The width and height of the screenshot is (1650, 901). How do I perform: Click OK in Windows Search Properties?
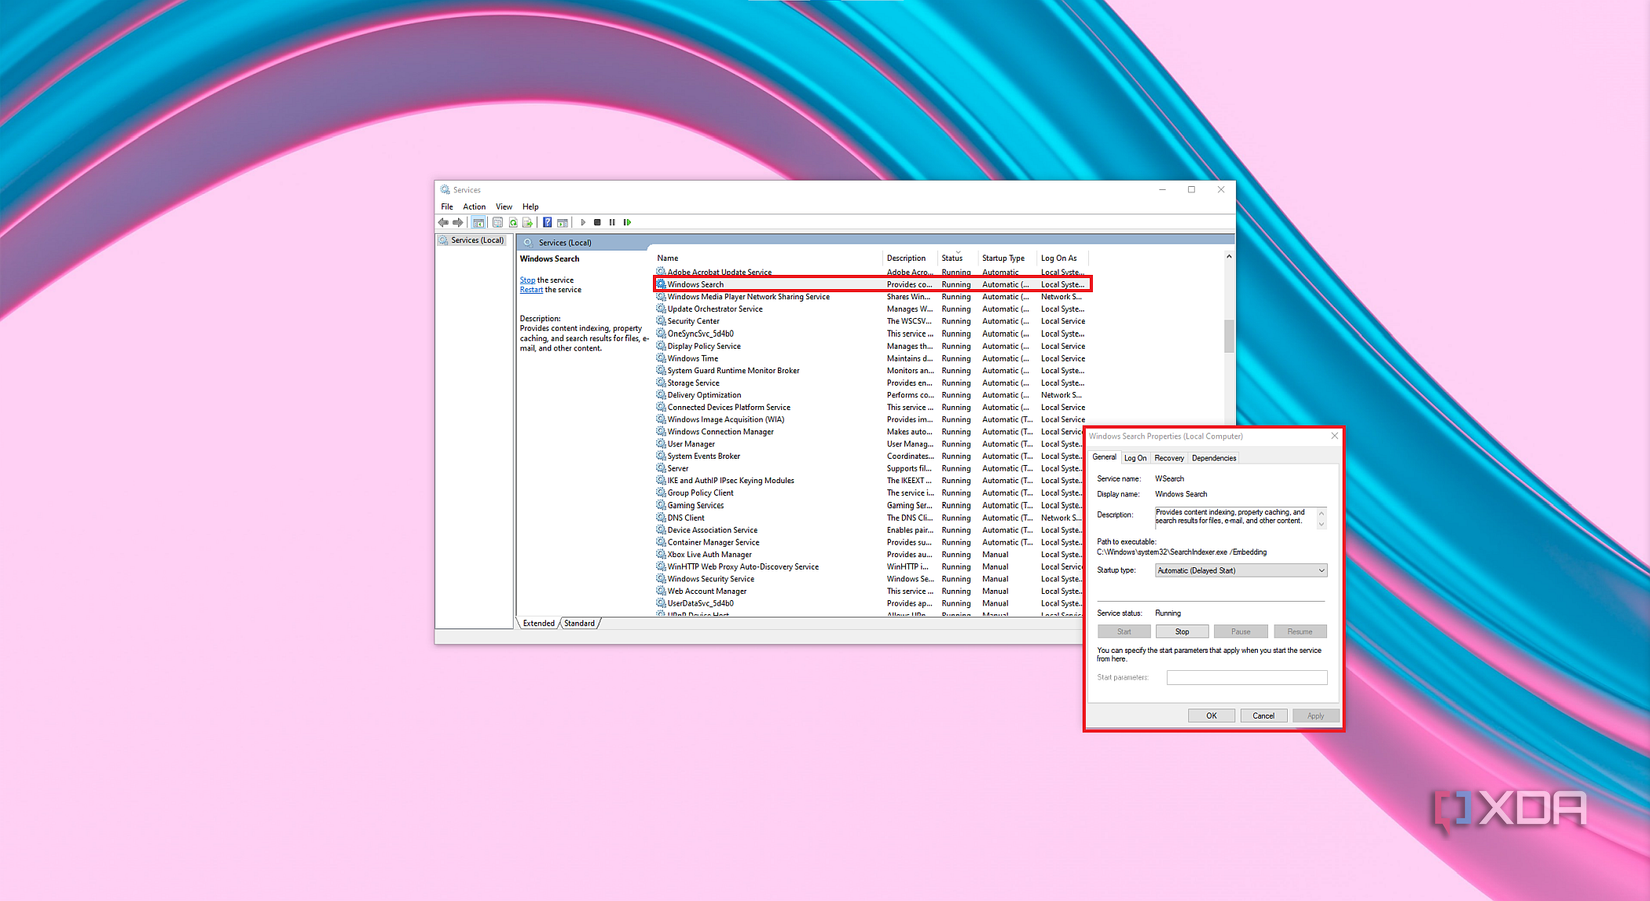tap(1211, 715)
